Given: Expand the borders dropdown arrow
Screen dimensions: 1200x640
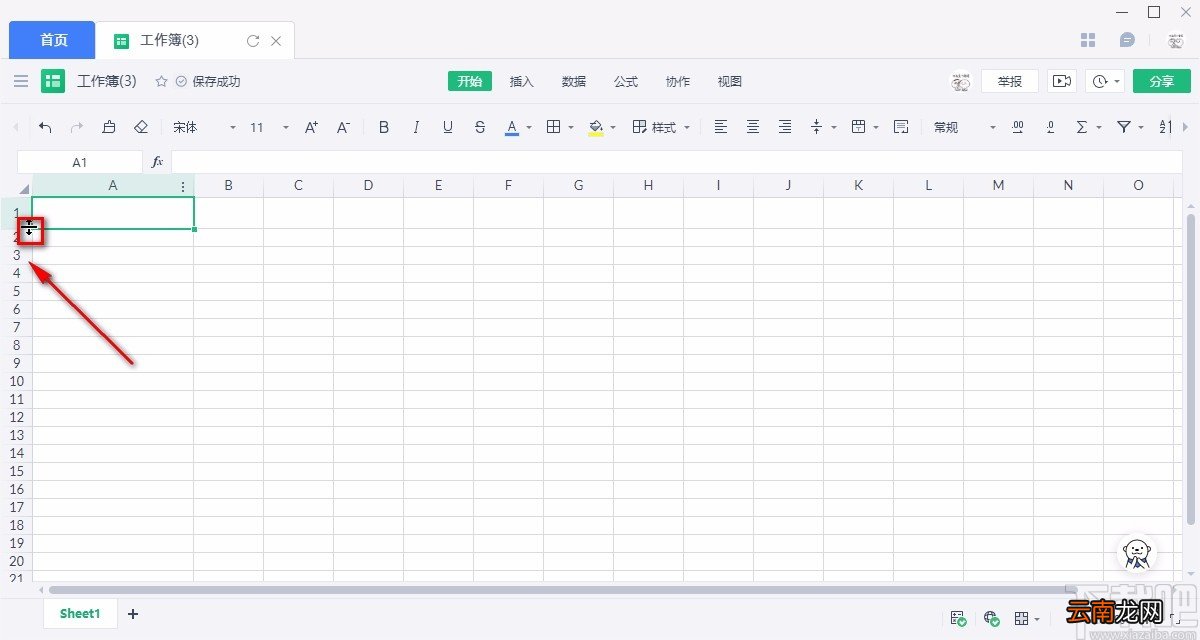Looking at the screenshot, I should pos(571,127).
